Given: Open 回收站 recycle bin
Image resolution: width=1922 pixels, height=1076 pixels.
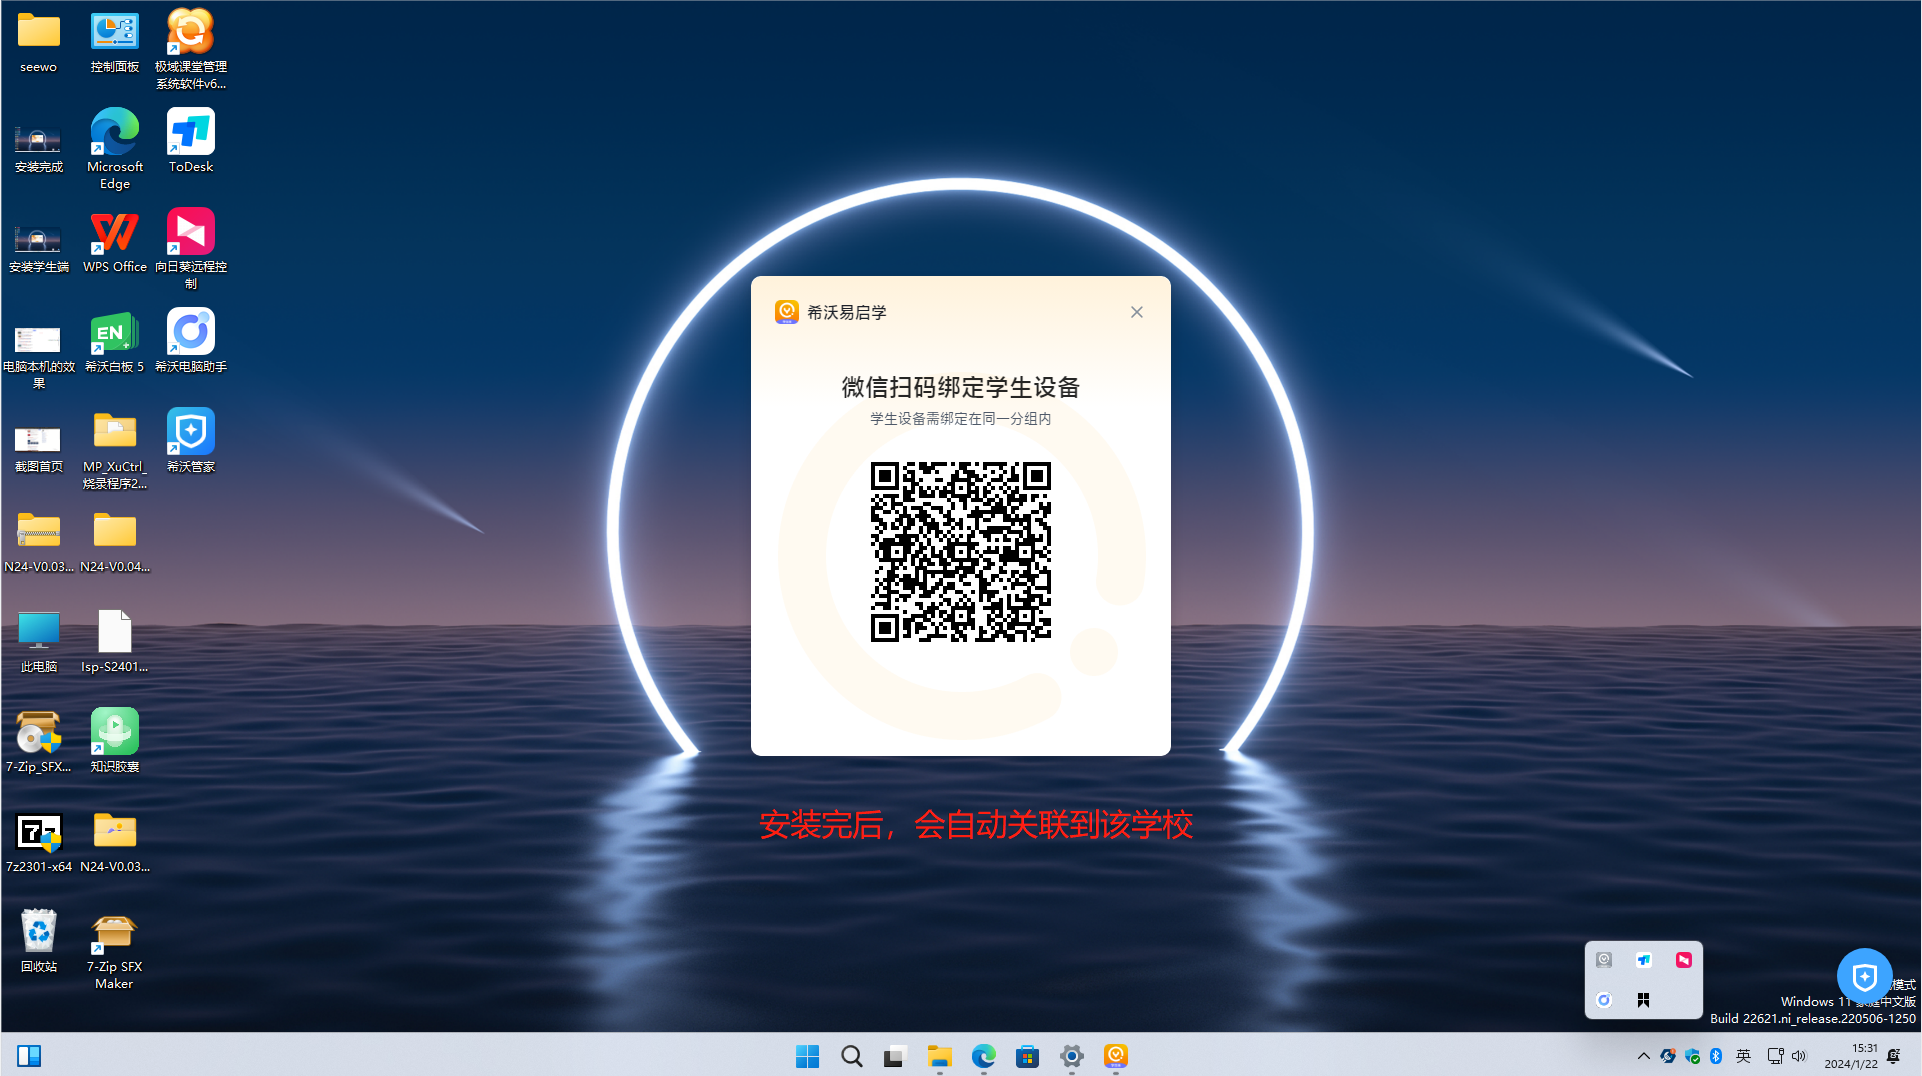Looking at the screenshot, I should coord(39,942).
